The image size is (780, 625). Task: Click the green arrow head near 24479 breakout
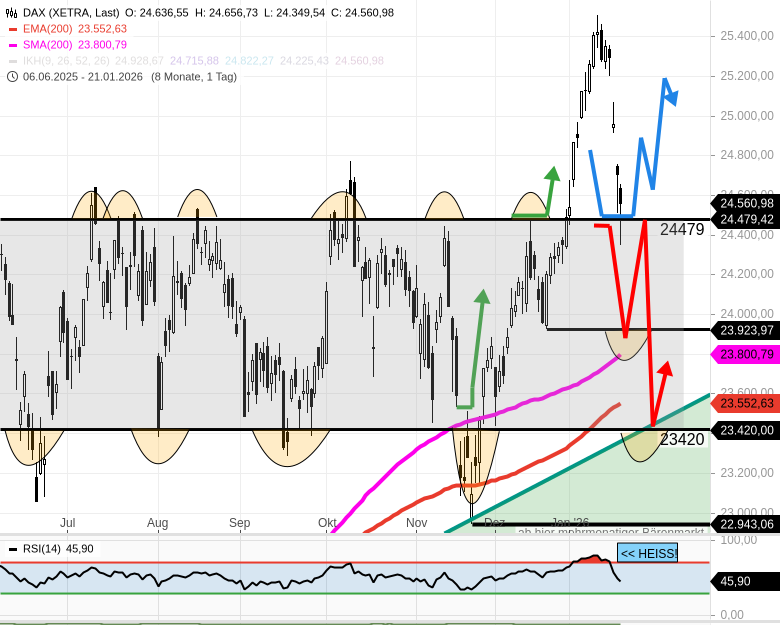click(551, 175)
